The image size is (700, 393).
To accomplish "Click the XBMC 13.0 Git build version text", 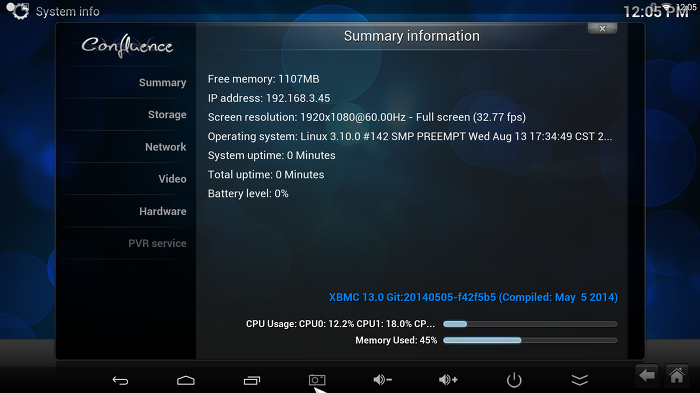I will point(473,297).
